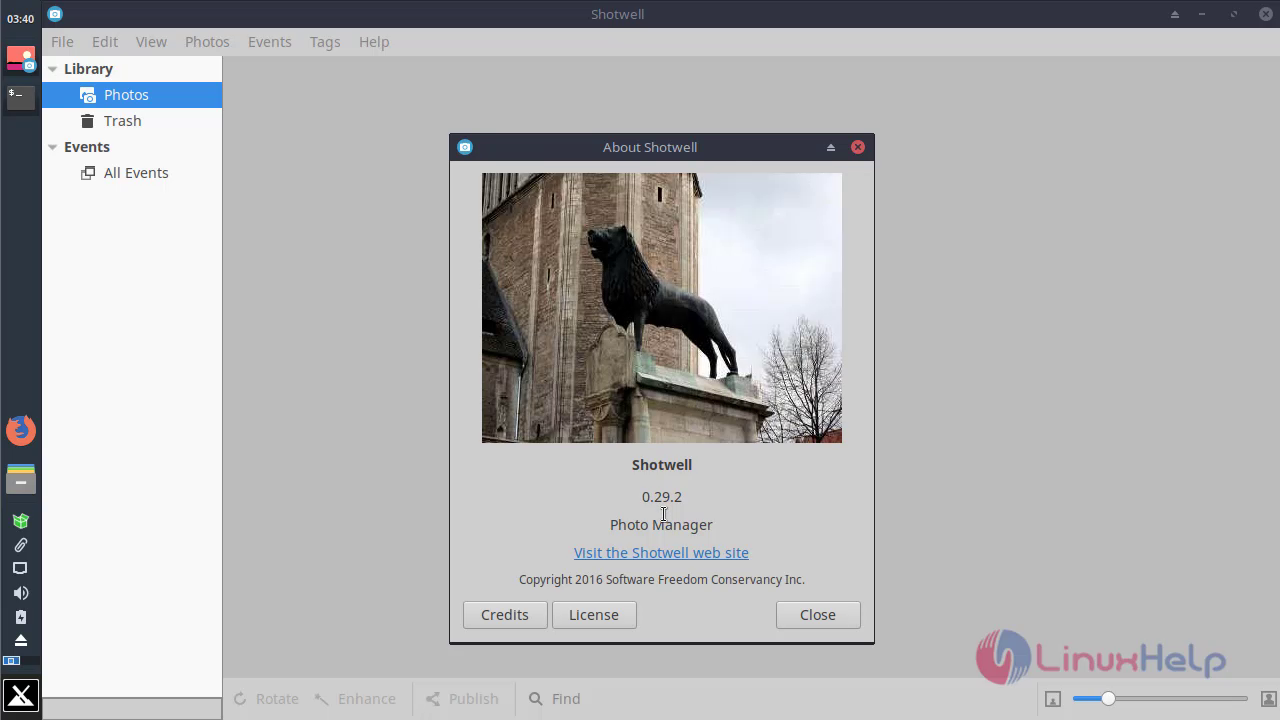Image resolution: width=1280 pixels, height=720 pixels.
Task: Click the lion statue photo in About dialog
Action: (662, 308)
